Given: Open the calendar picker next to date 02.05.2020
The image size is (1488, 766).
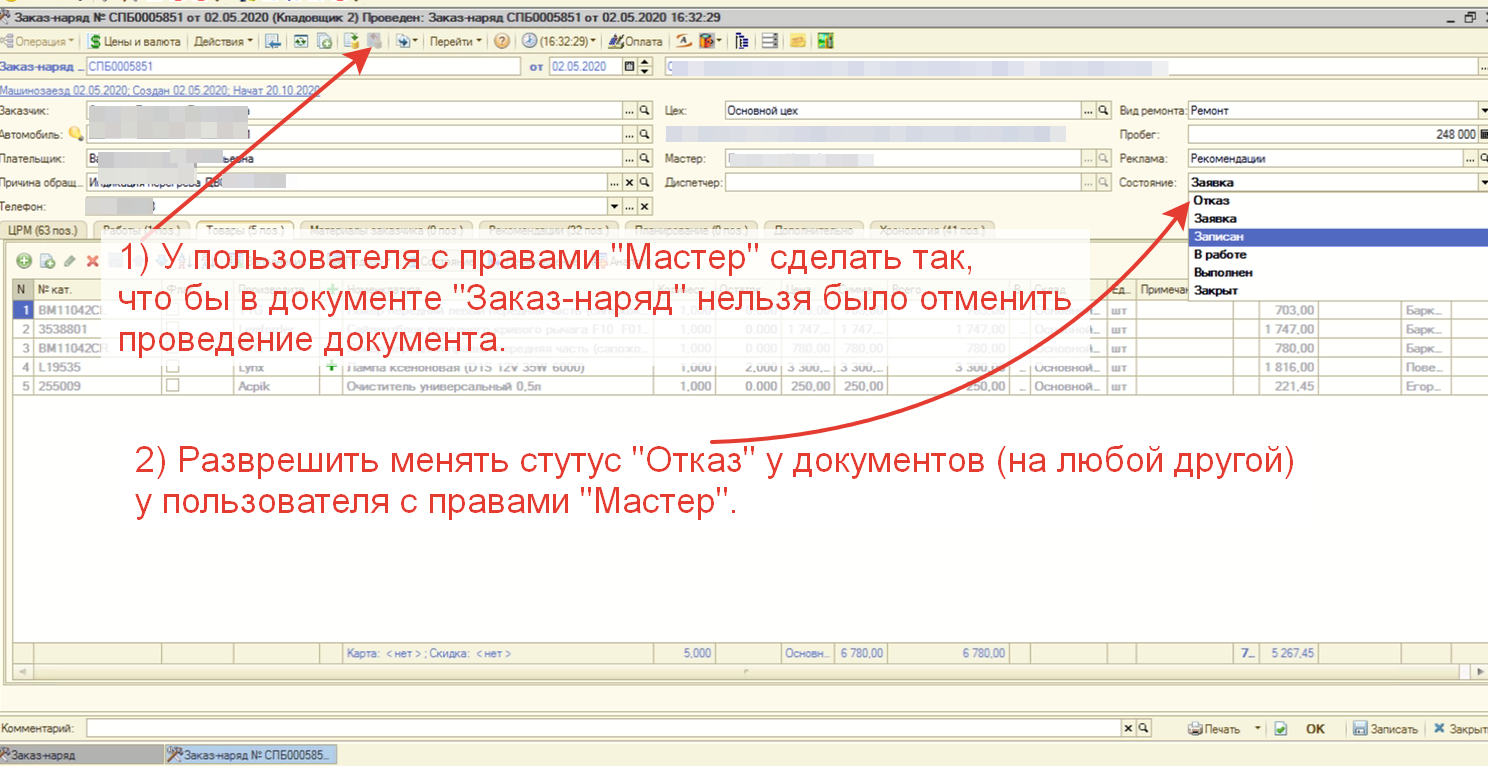Looking at the screenshot, I should 629,67.
